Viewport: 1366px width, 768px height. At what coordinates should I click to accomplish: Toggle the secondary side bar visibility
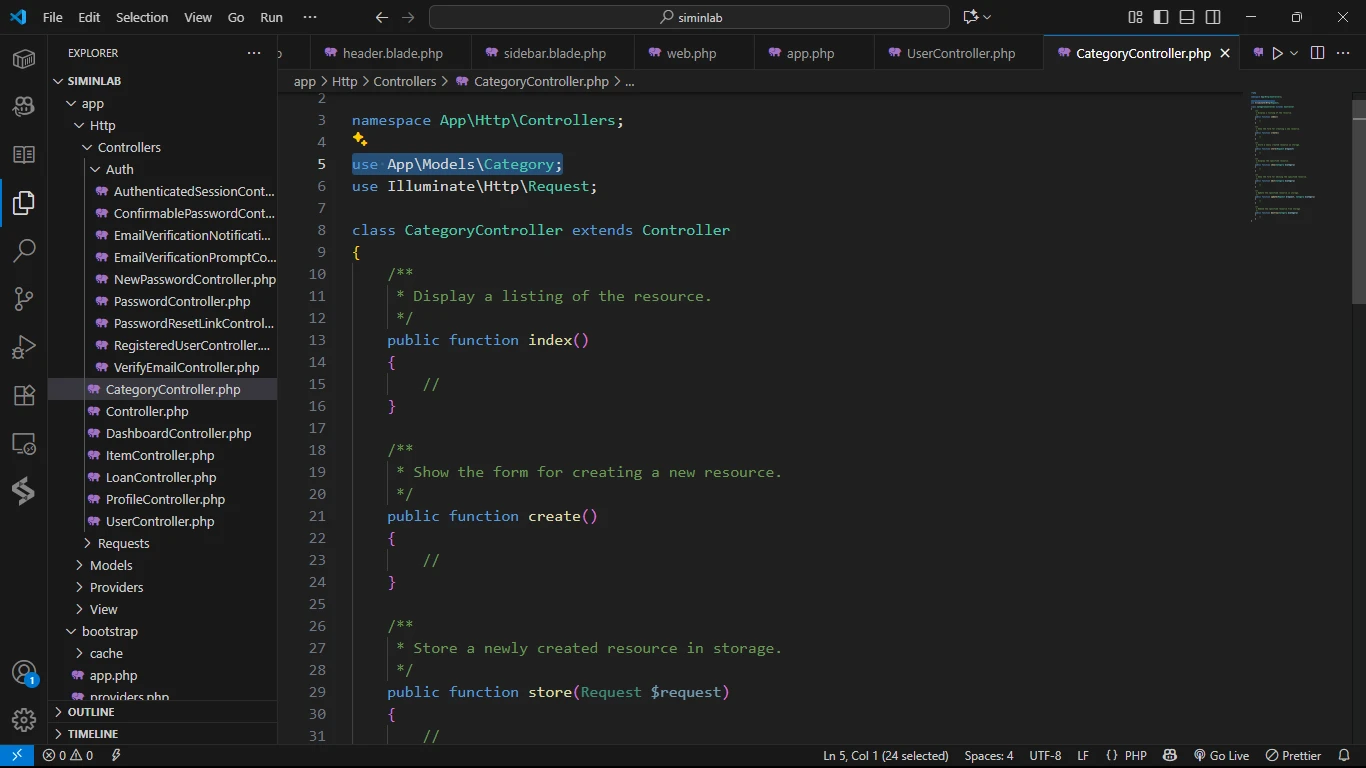pos(1212,17)
